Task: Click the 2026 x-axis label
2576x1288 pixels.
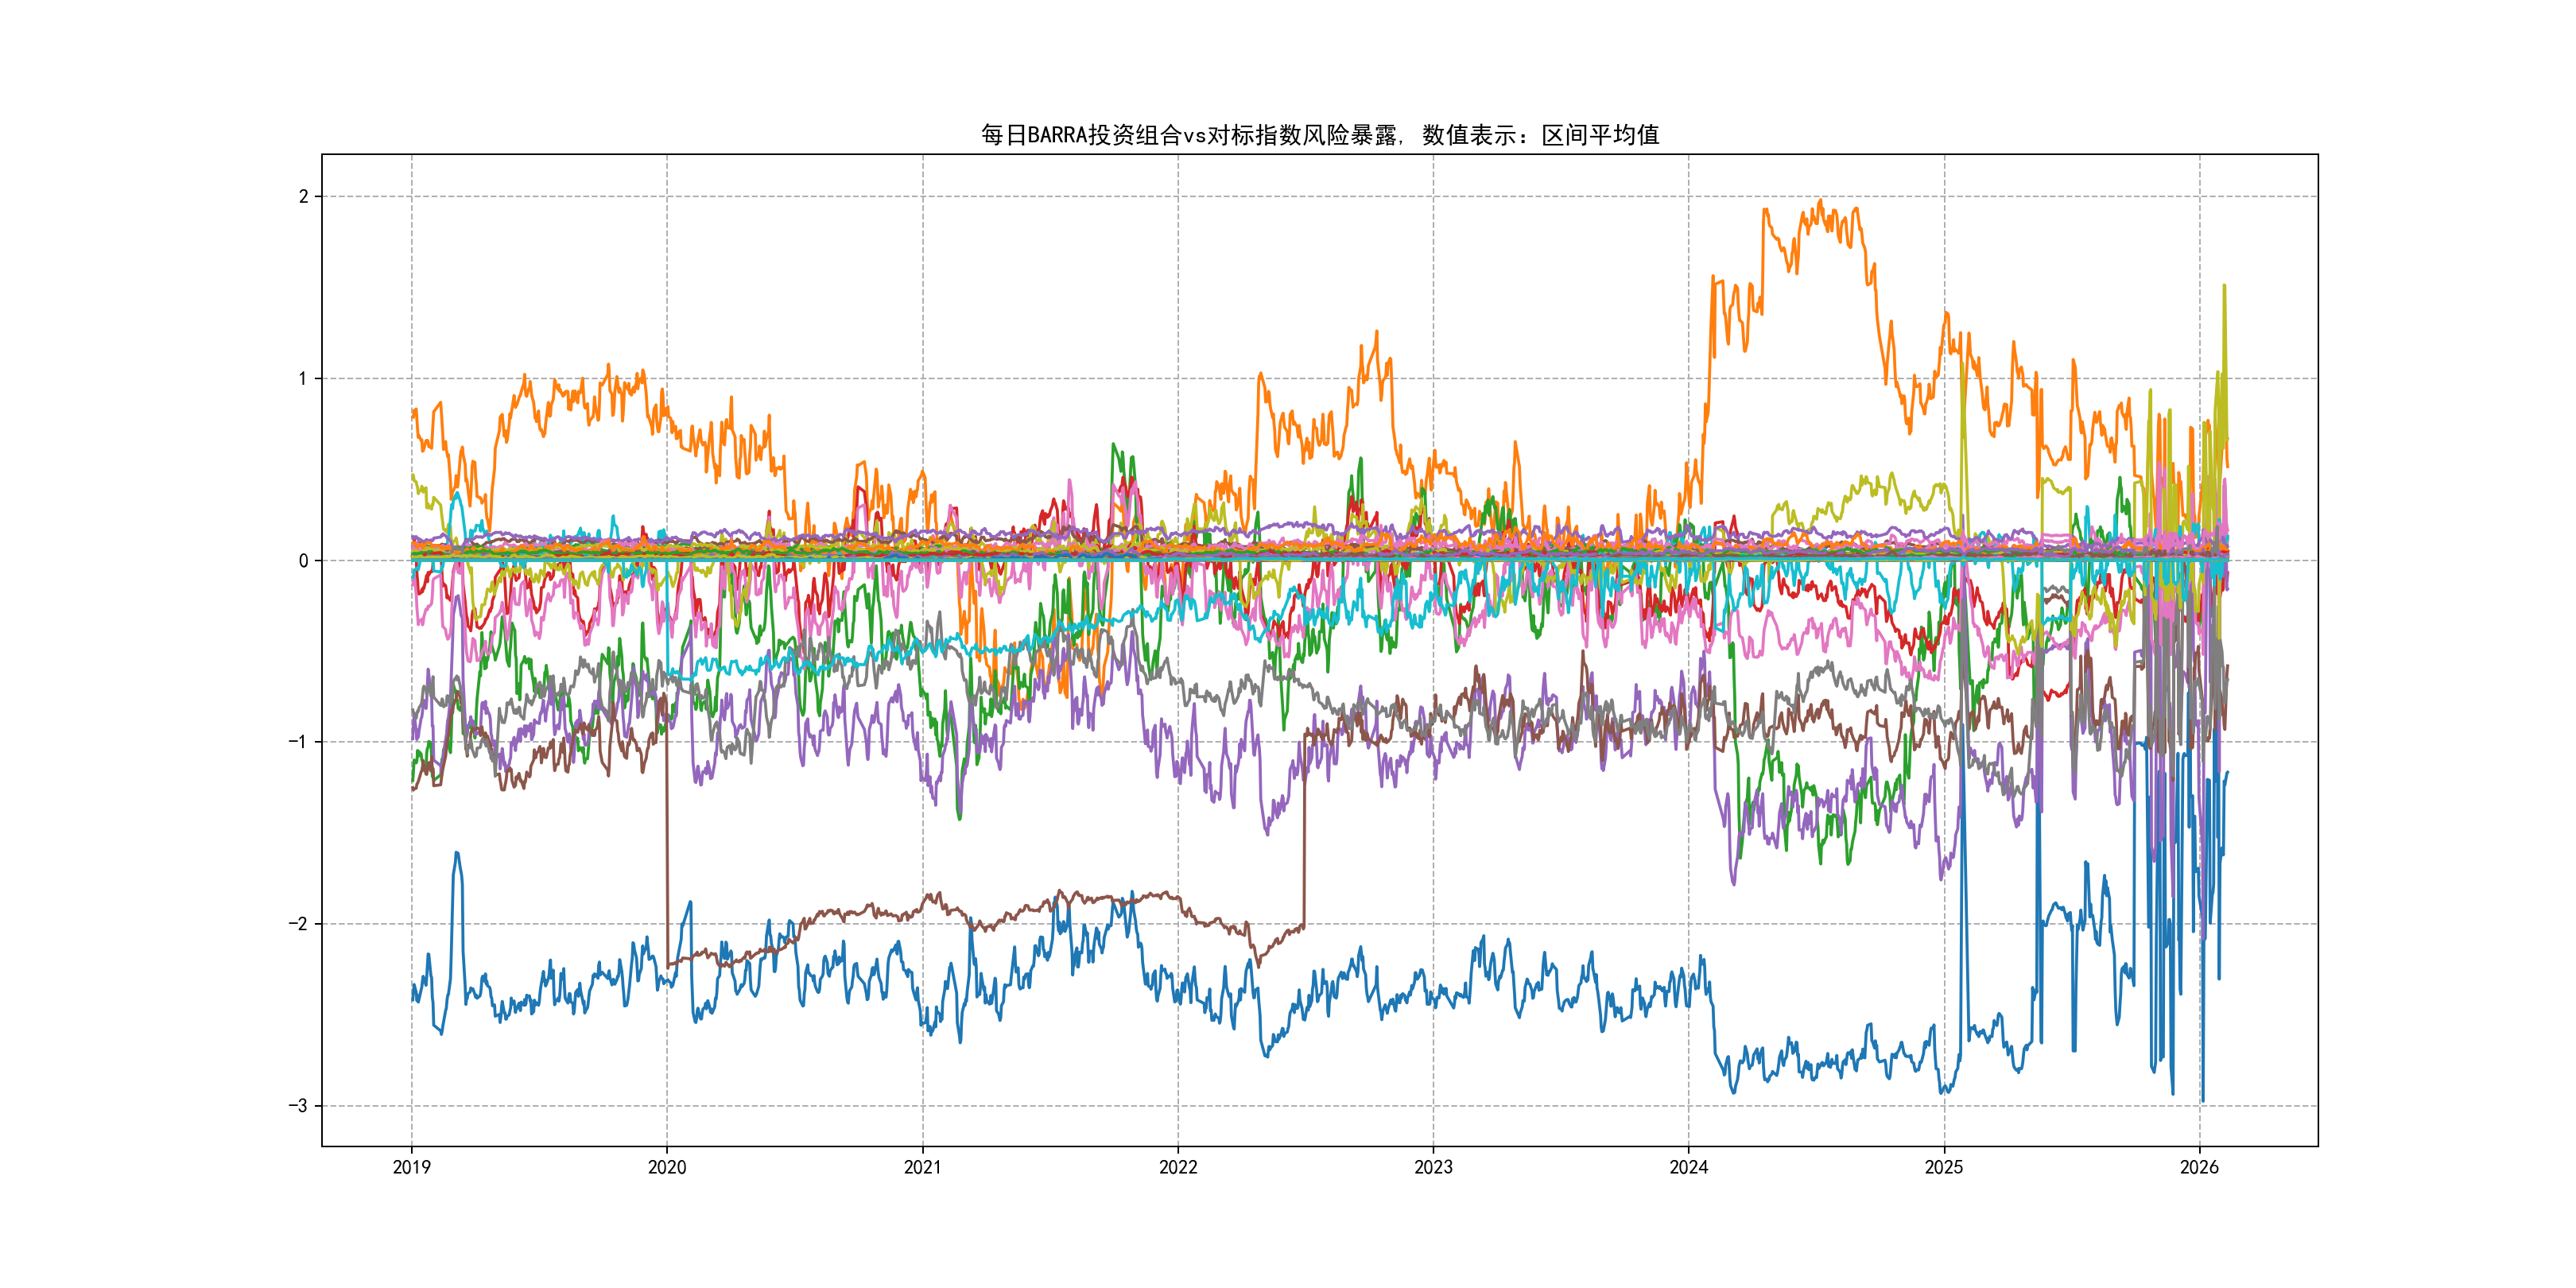Action: (2199, 1167)
